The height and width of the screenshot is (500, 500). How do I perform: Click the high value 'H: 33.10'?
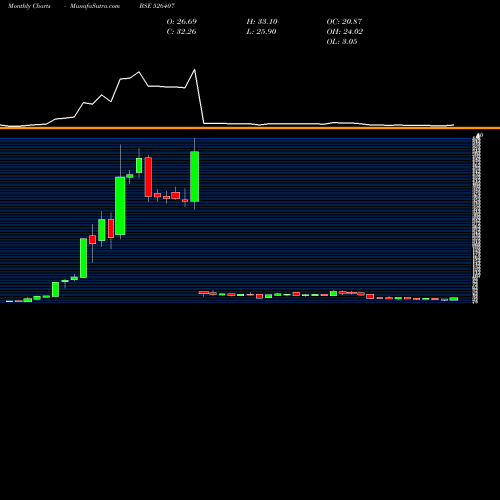coord(262,21)
